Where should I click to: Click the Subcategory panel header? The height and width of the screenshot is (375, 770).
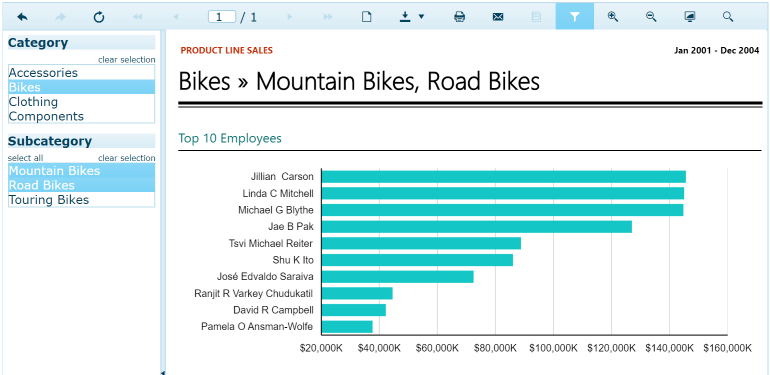tap(82, 141)
